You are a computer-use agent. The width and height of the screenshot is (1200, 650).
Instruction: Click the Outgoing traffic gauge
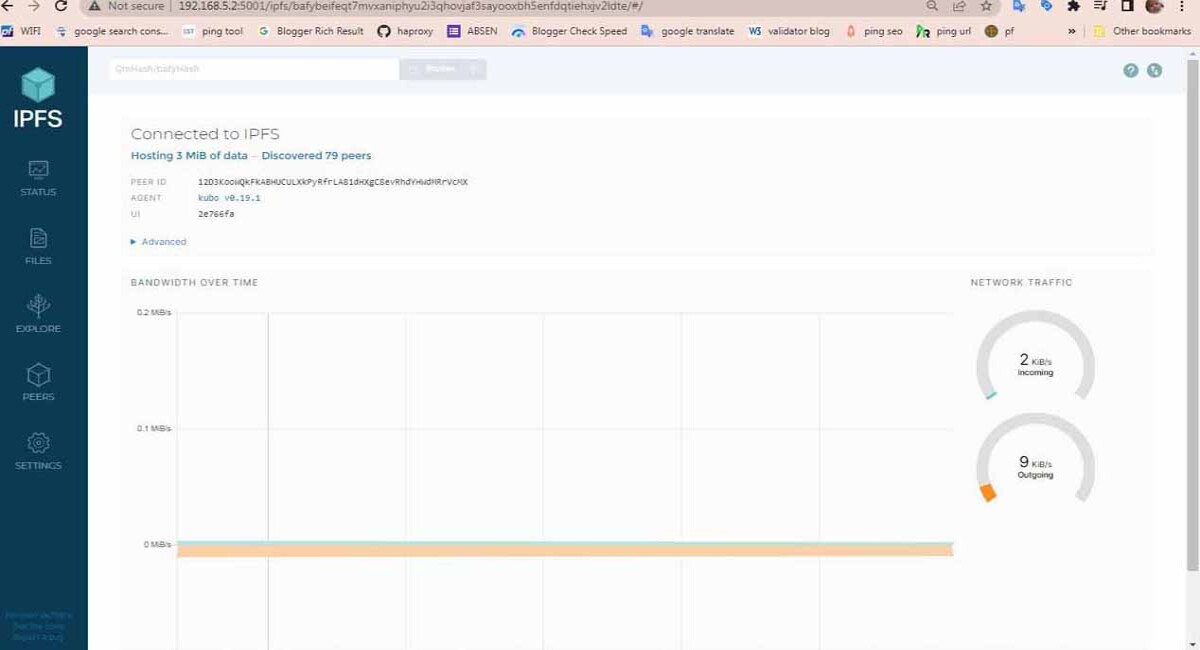1035,459
